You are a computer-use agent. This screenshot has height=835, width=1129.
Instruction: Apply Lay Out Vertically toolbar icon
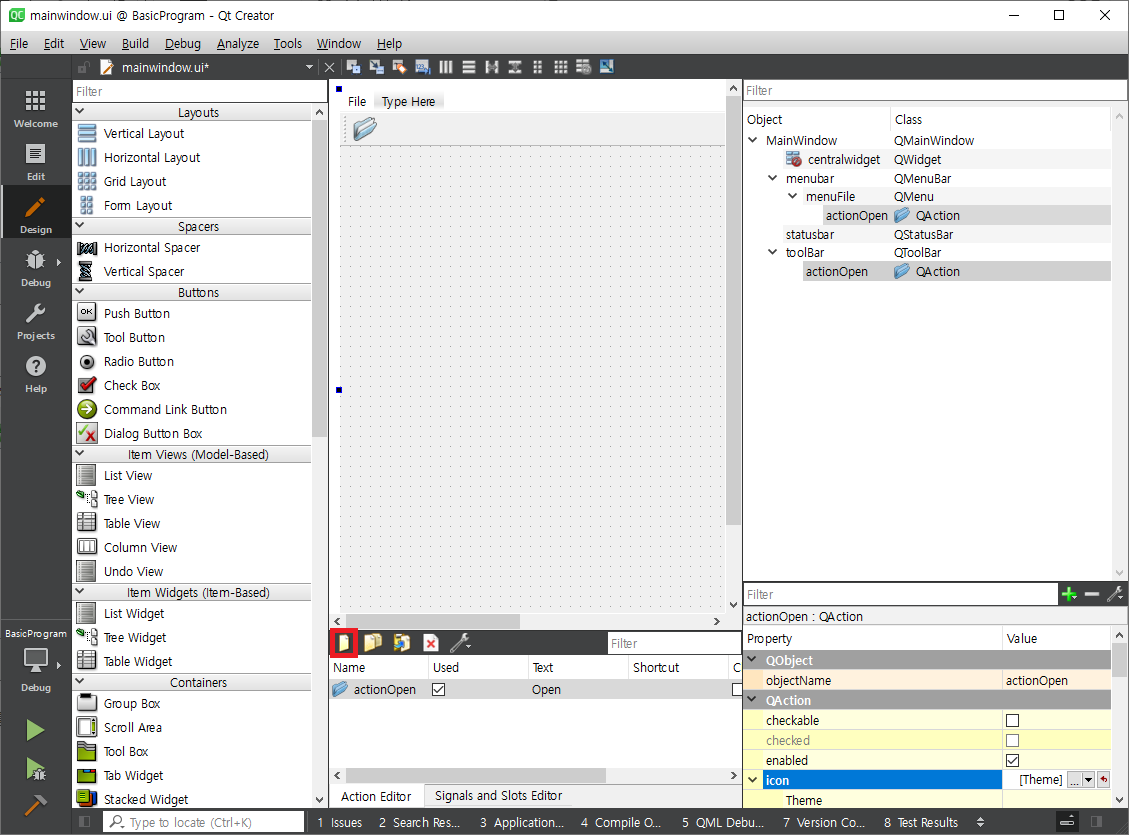469,67
